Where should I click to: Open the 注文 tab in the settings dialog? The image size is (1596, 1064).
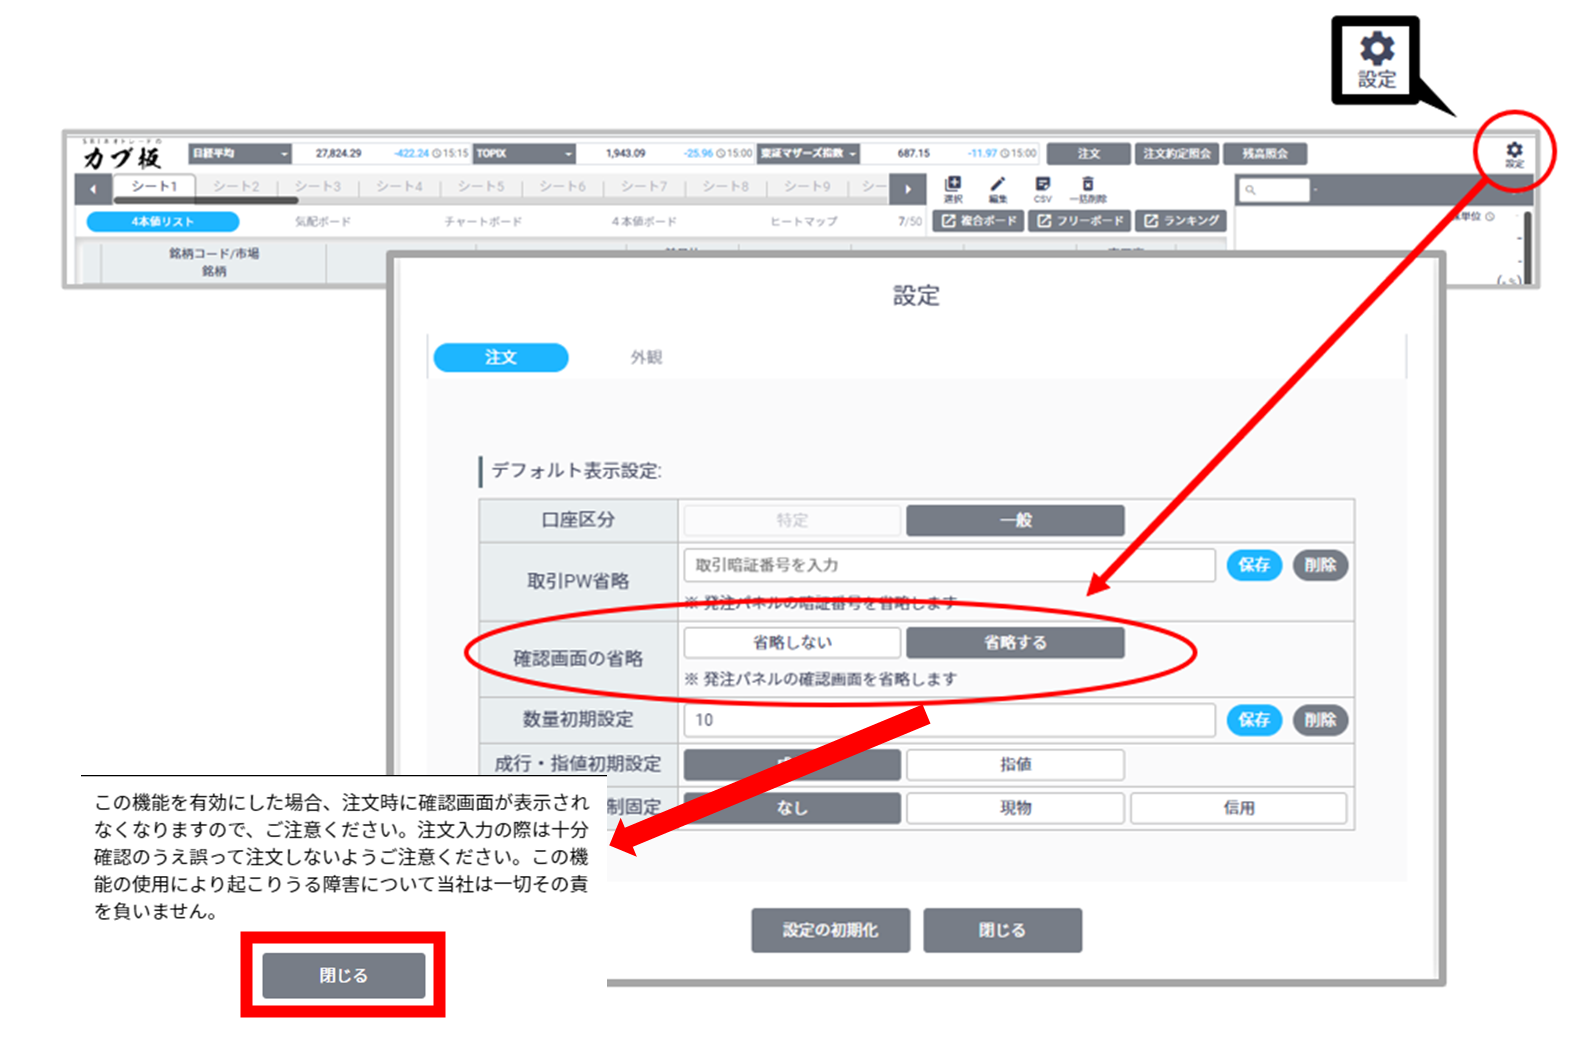(x=501, y=357)
